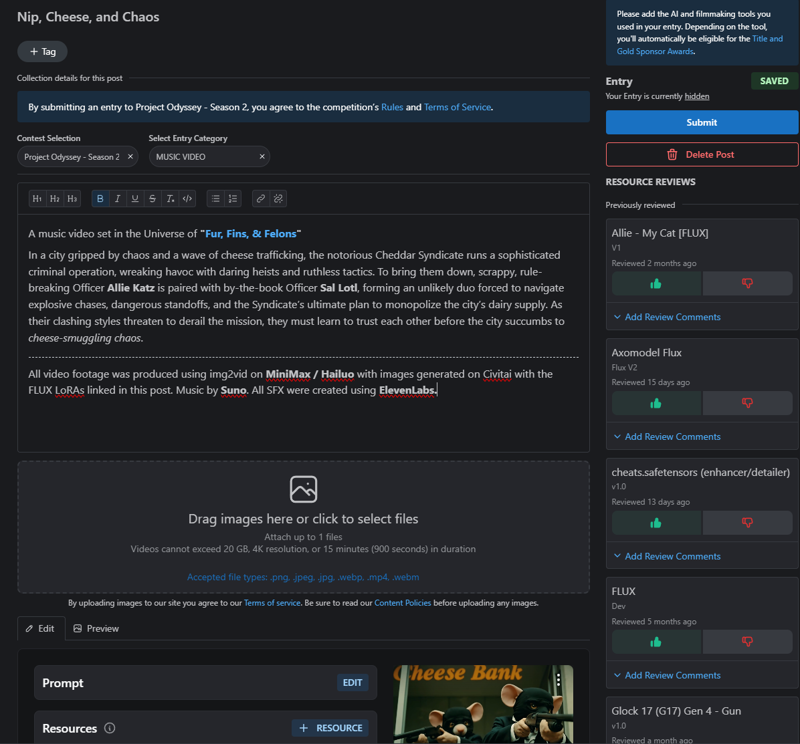The image size is (800, 744).
Task: Insert a numbered list
Action: click(x=233, y=199)
